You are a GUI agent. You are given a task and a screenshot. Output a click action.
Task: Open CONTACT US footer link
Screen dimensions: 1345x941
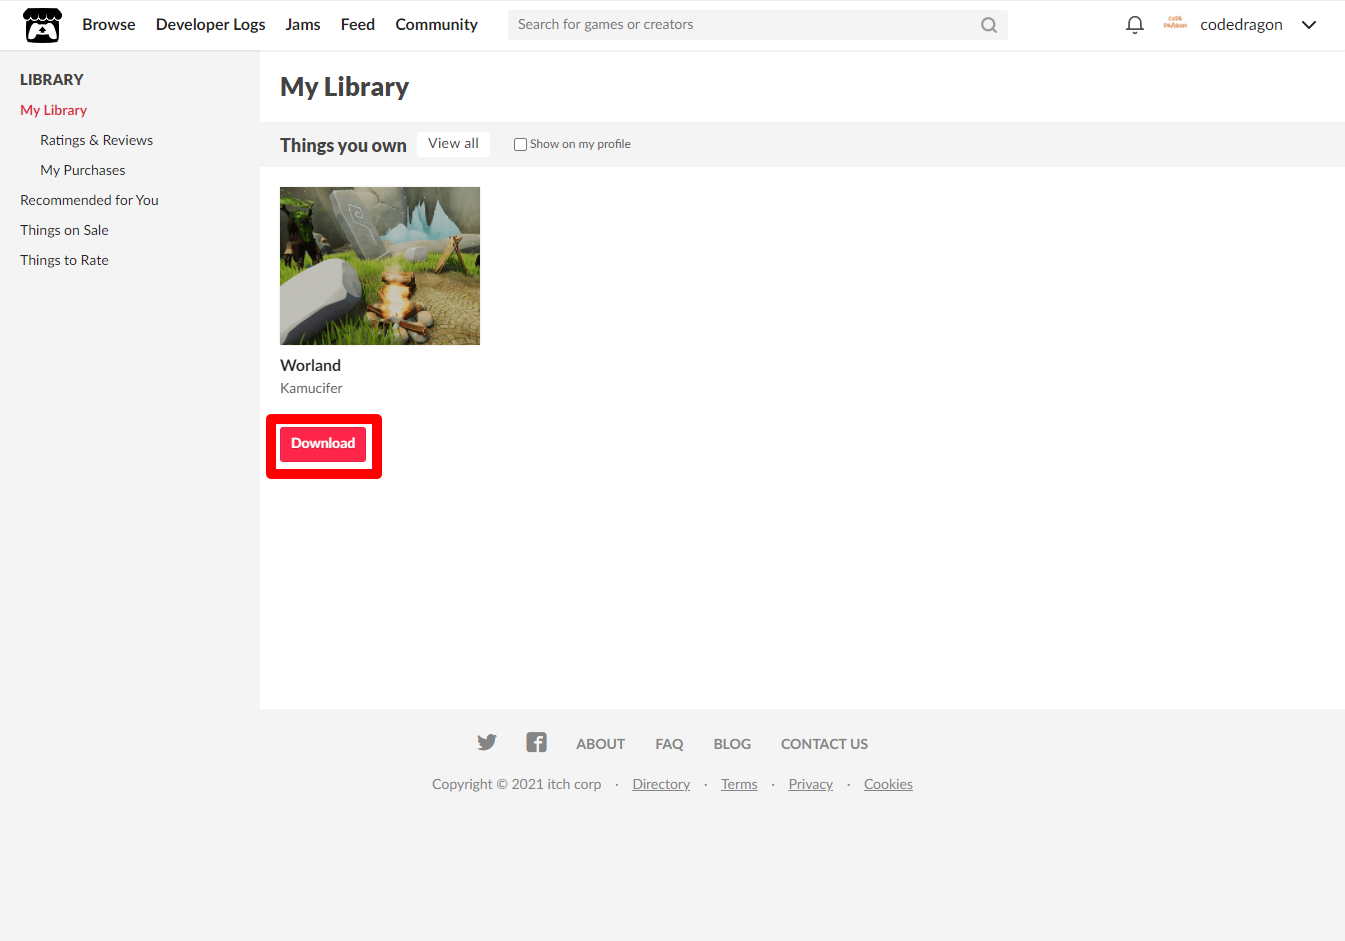pos(825,744)
